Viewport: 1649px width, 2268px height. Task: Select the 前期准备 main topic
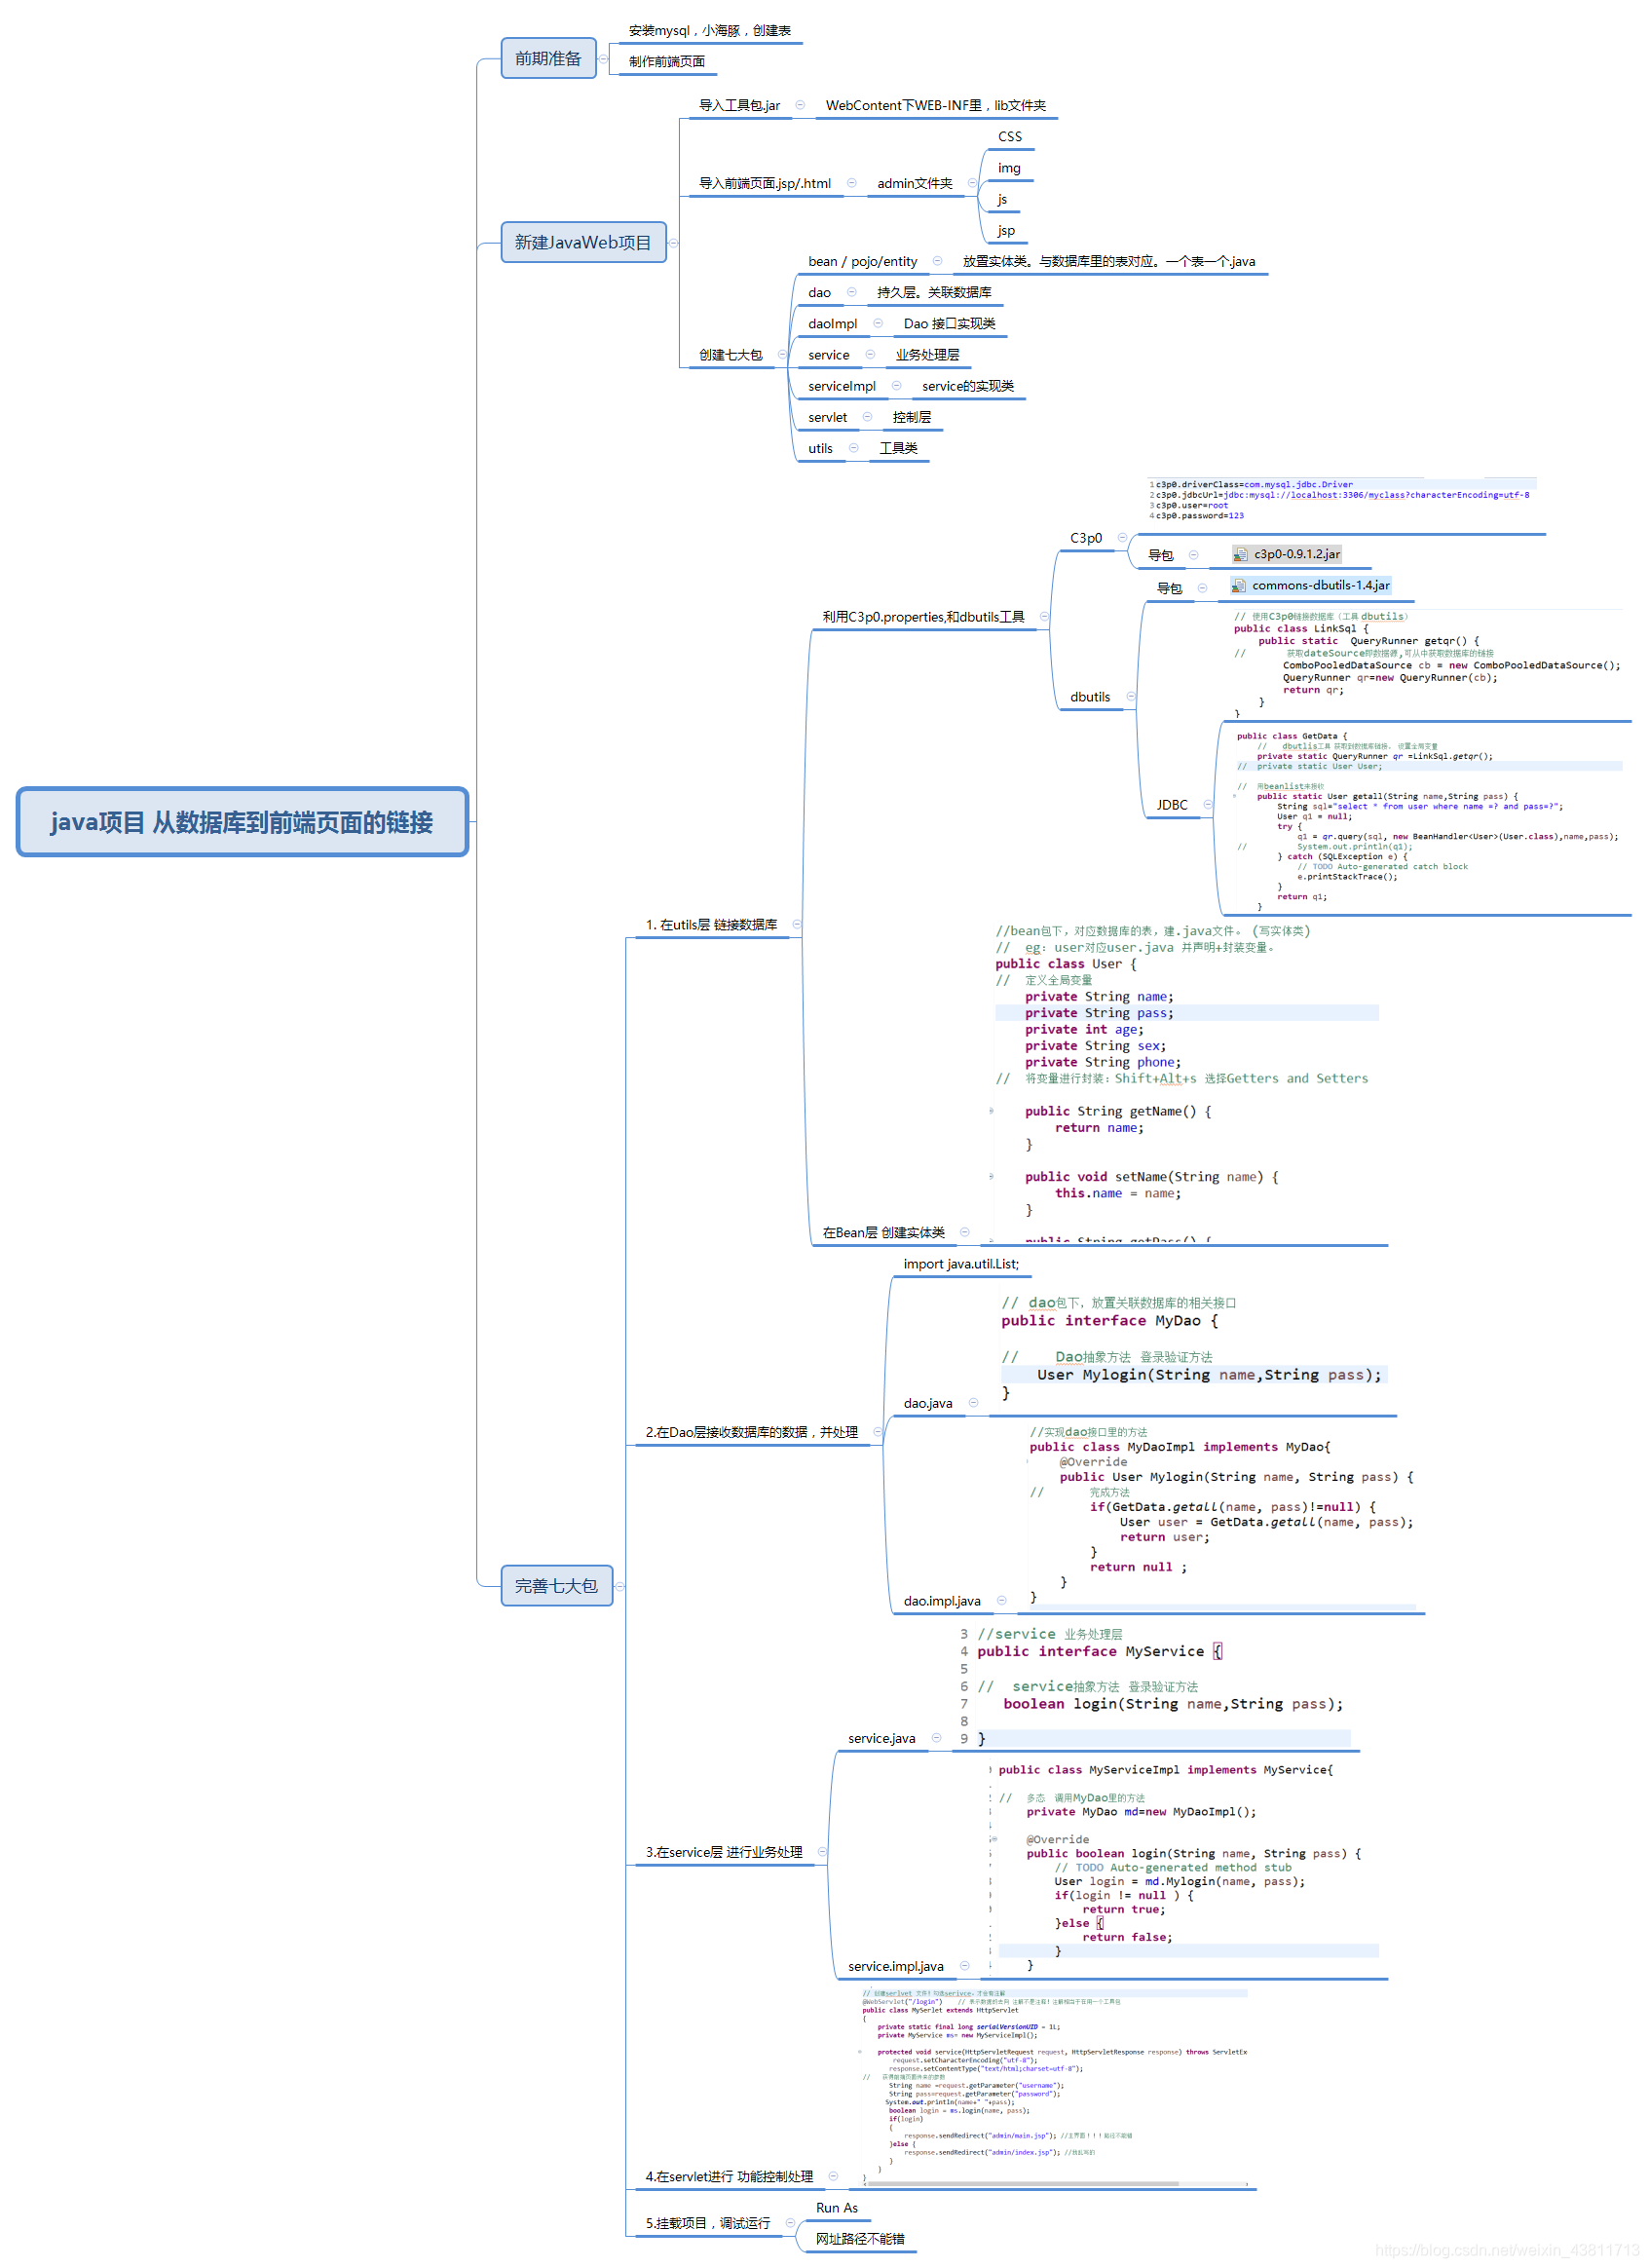click(548, 58)
